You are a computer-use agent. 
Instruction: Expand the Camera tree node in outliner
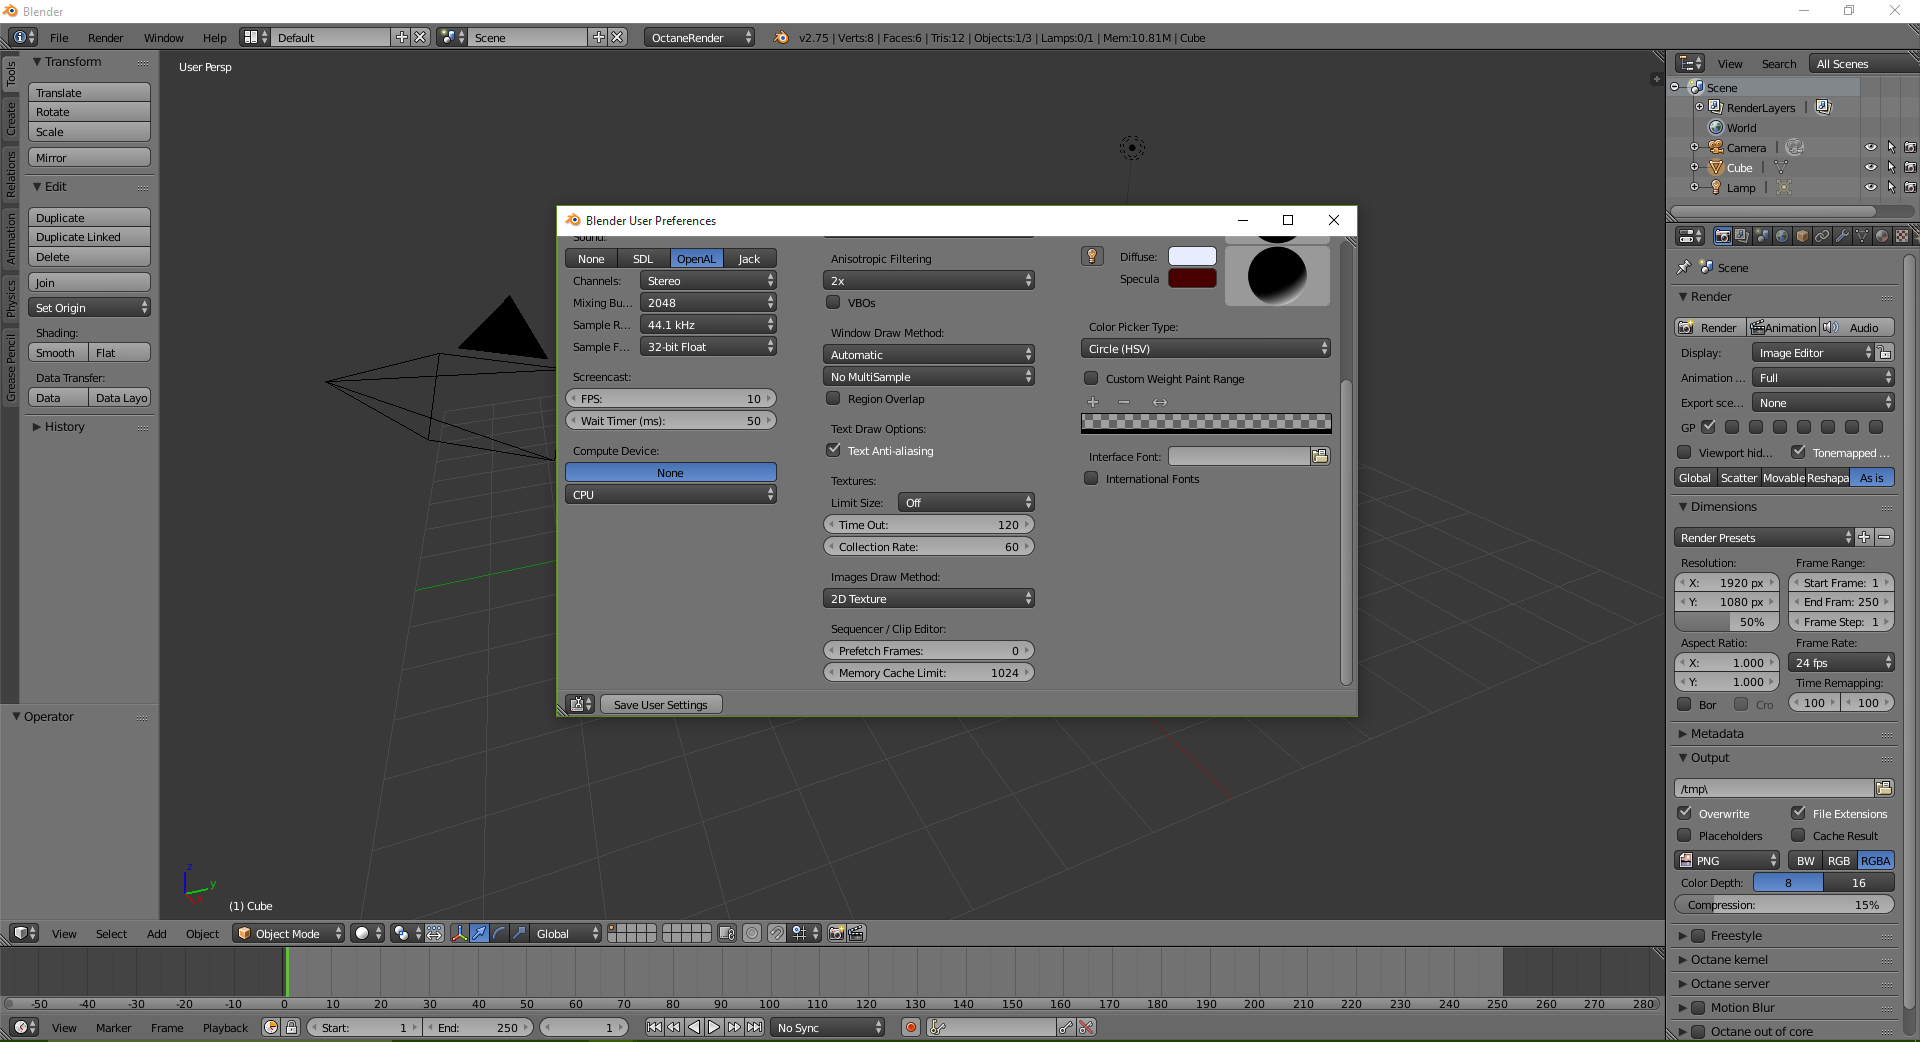[x=1695, y=147]
